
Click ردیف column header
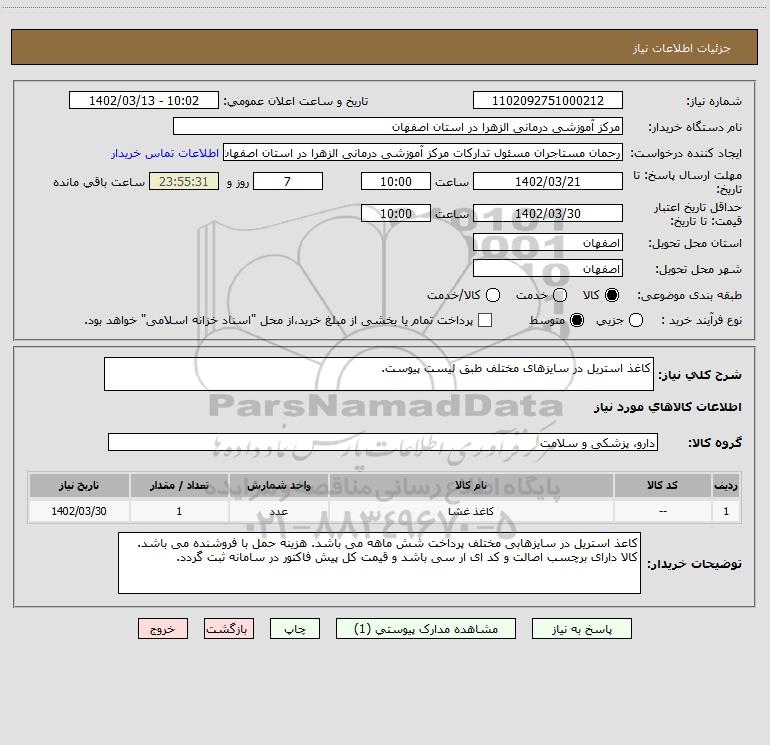coord(726,485)
